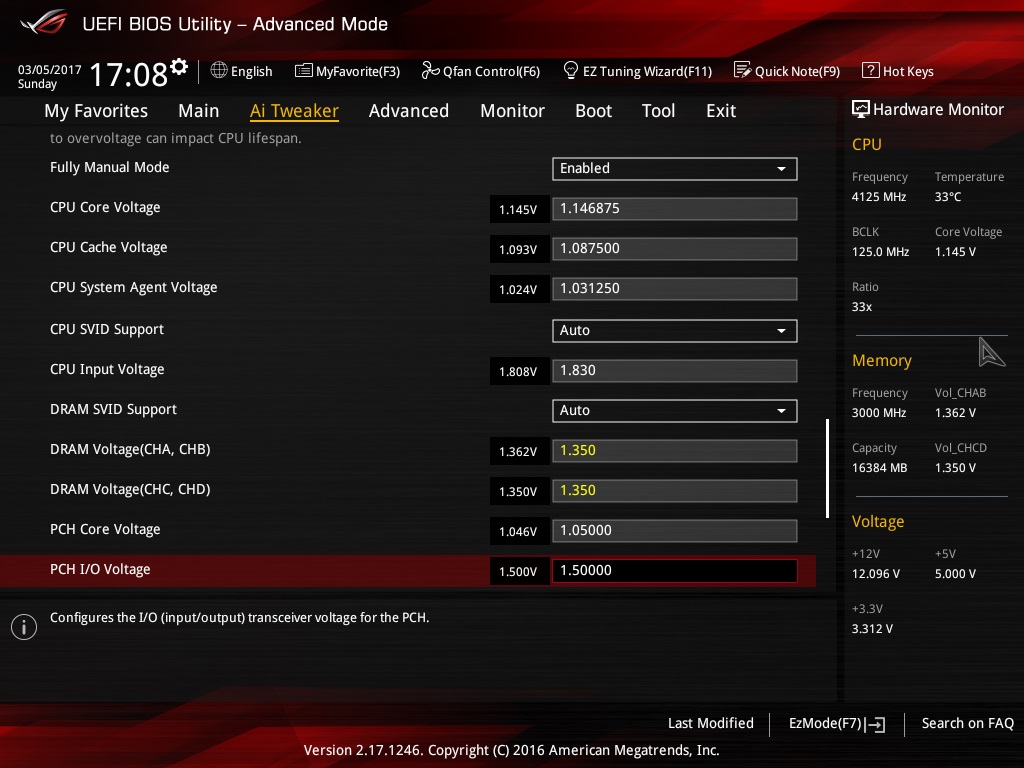Click the 16384 MB capacity value
Viewport: 1024px width, 768px height.
point(880,468)
